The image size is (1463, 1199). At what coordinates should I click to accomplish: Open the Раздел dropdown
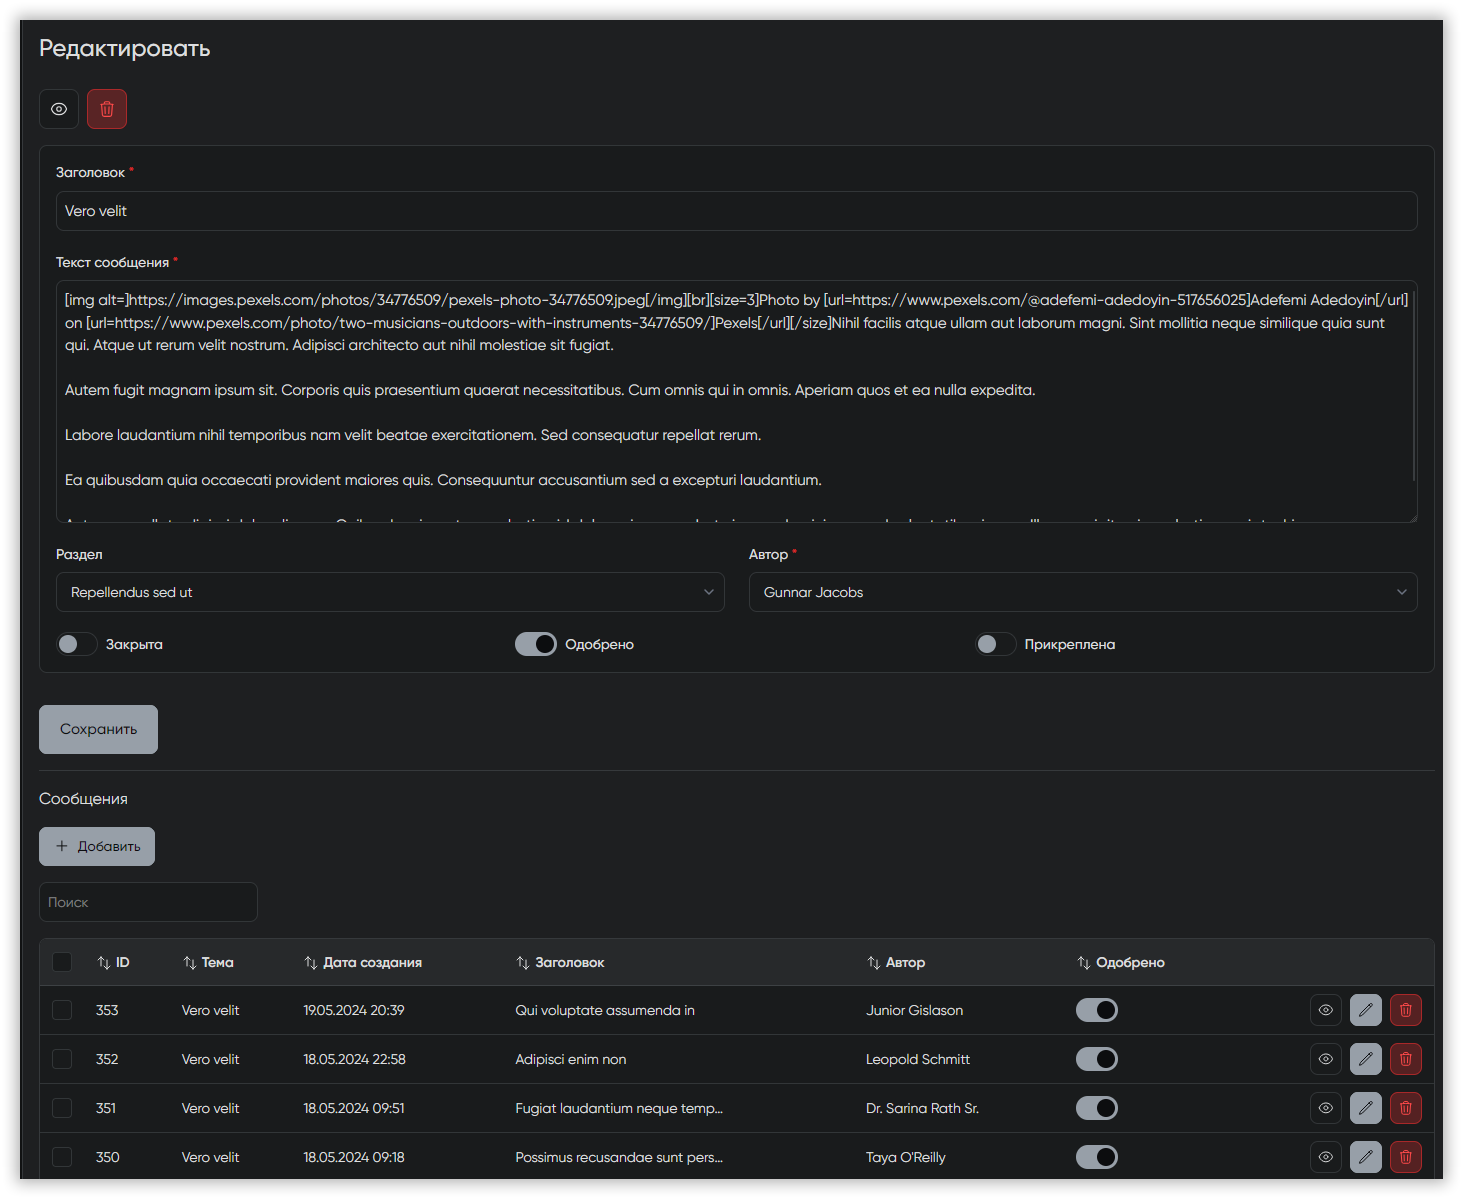(390, 592)
